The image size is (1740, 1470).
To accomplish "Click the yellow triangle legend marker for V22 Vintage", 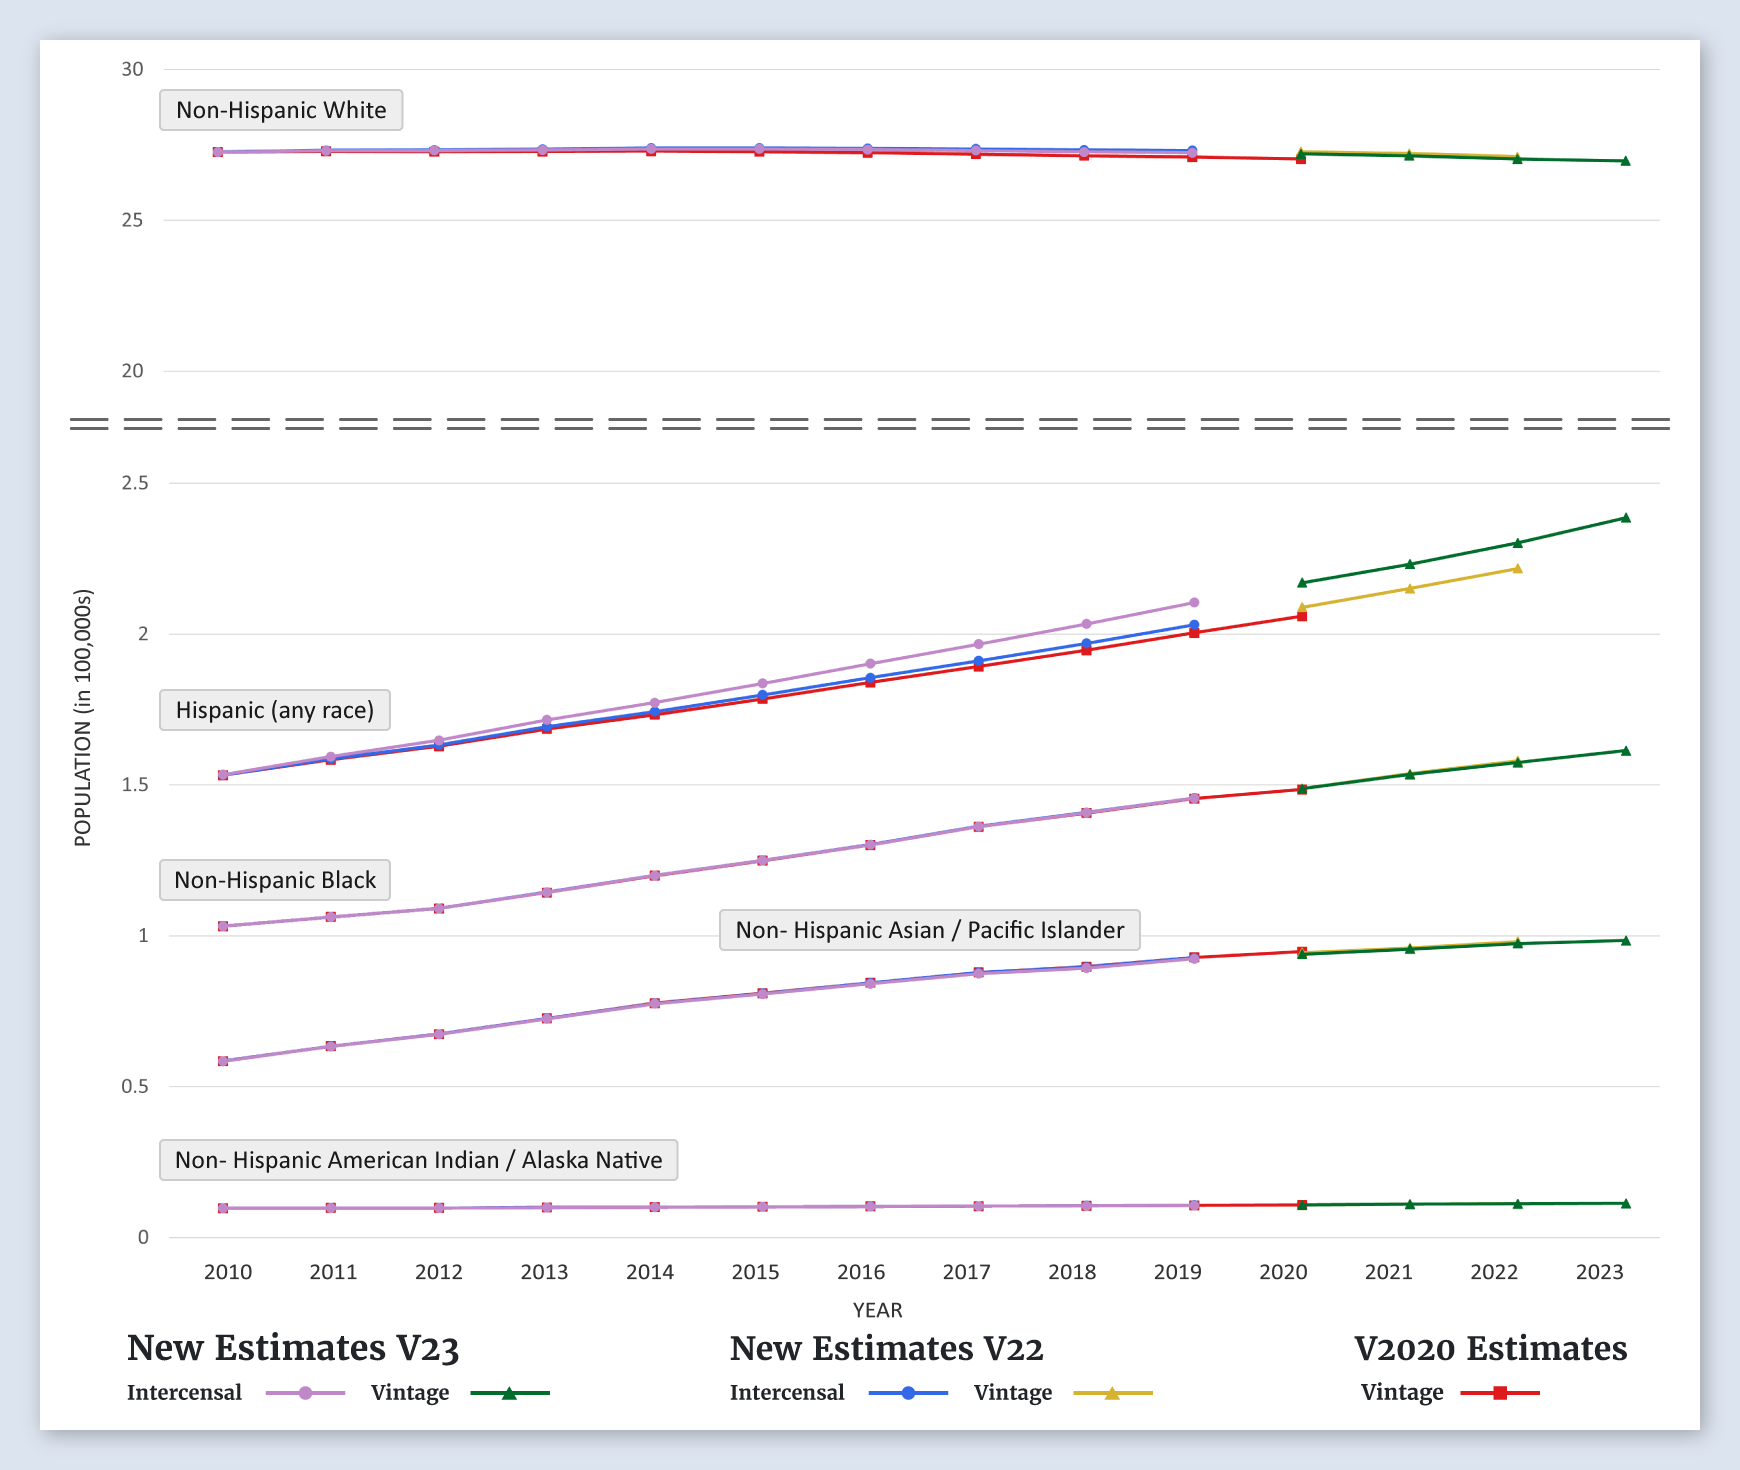I will point(1112,1393).
